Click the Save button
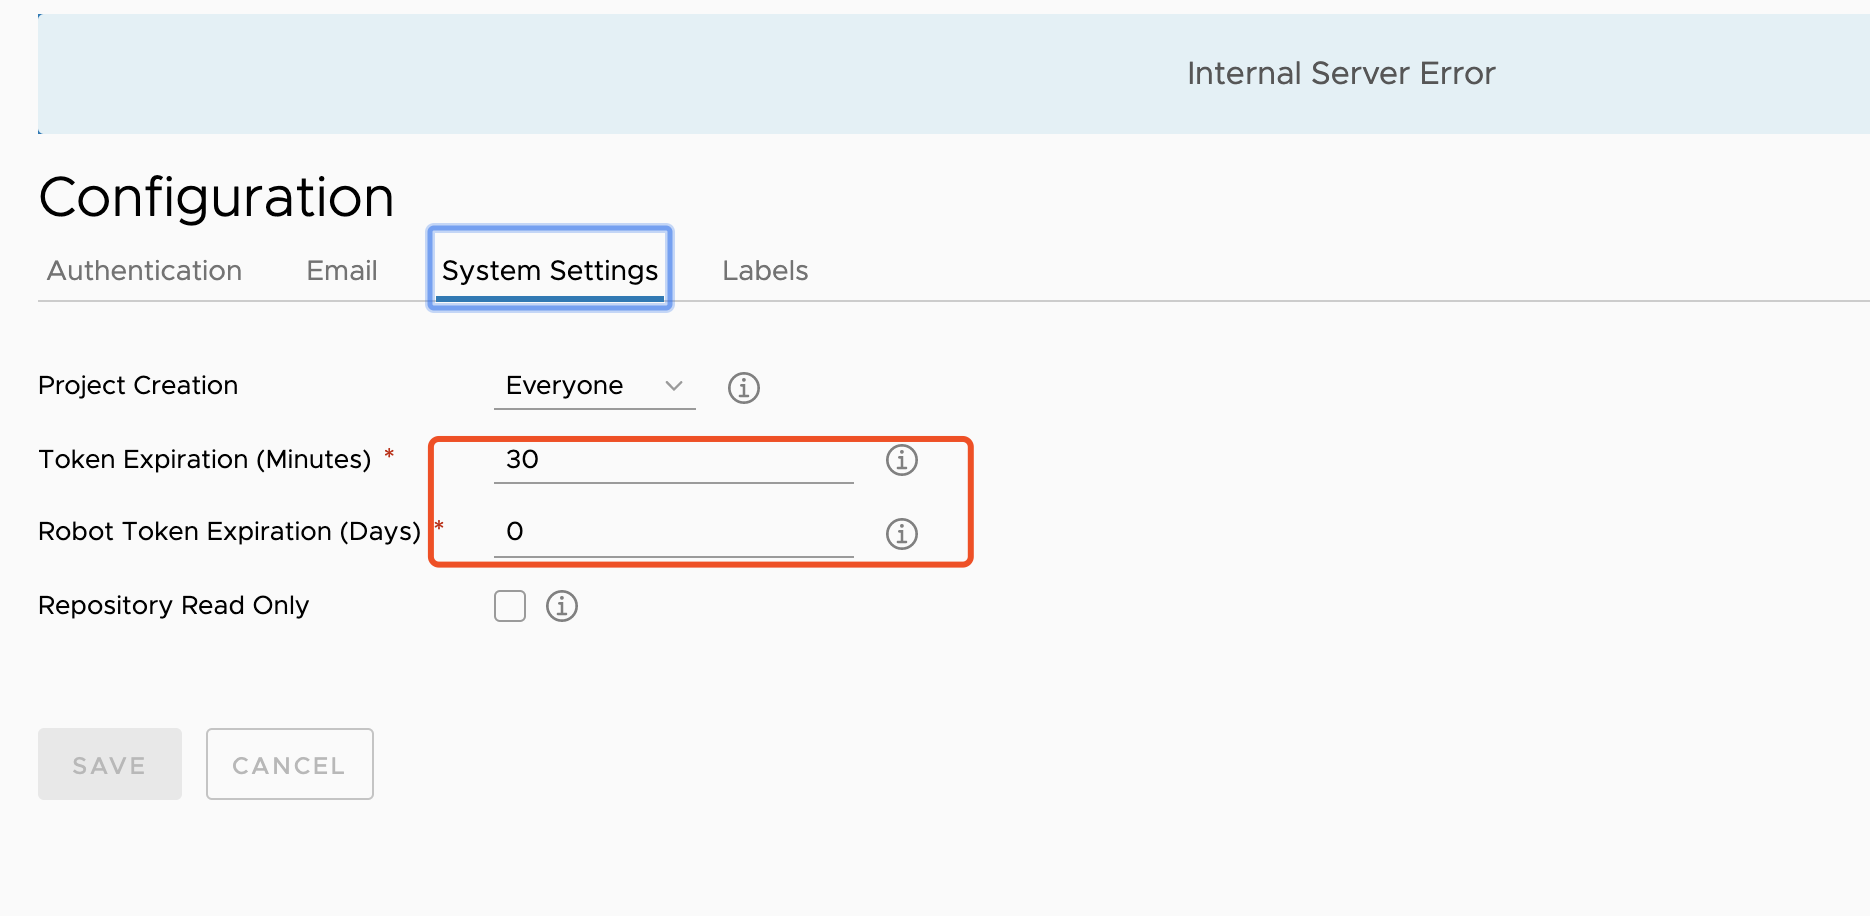This screenshot has width=1870, height=916. [110, 765]
